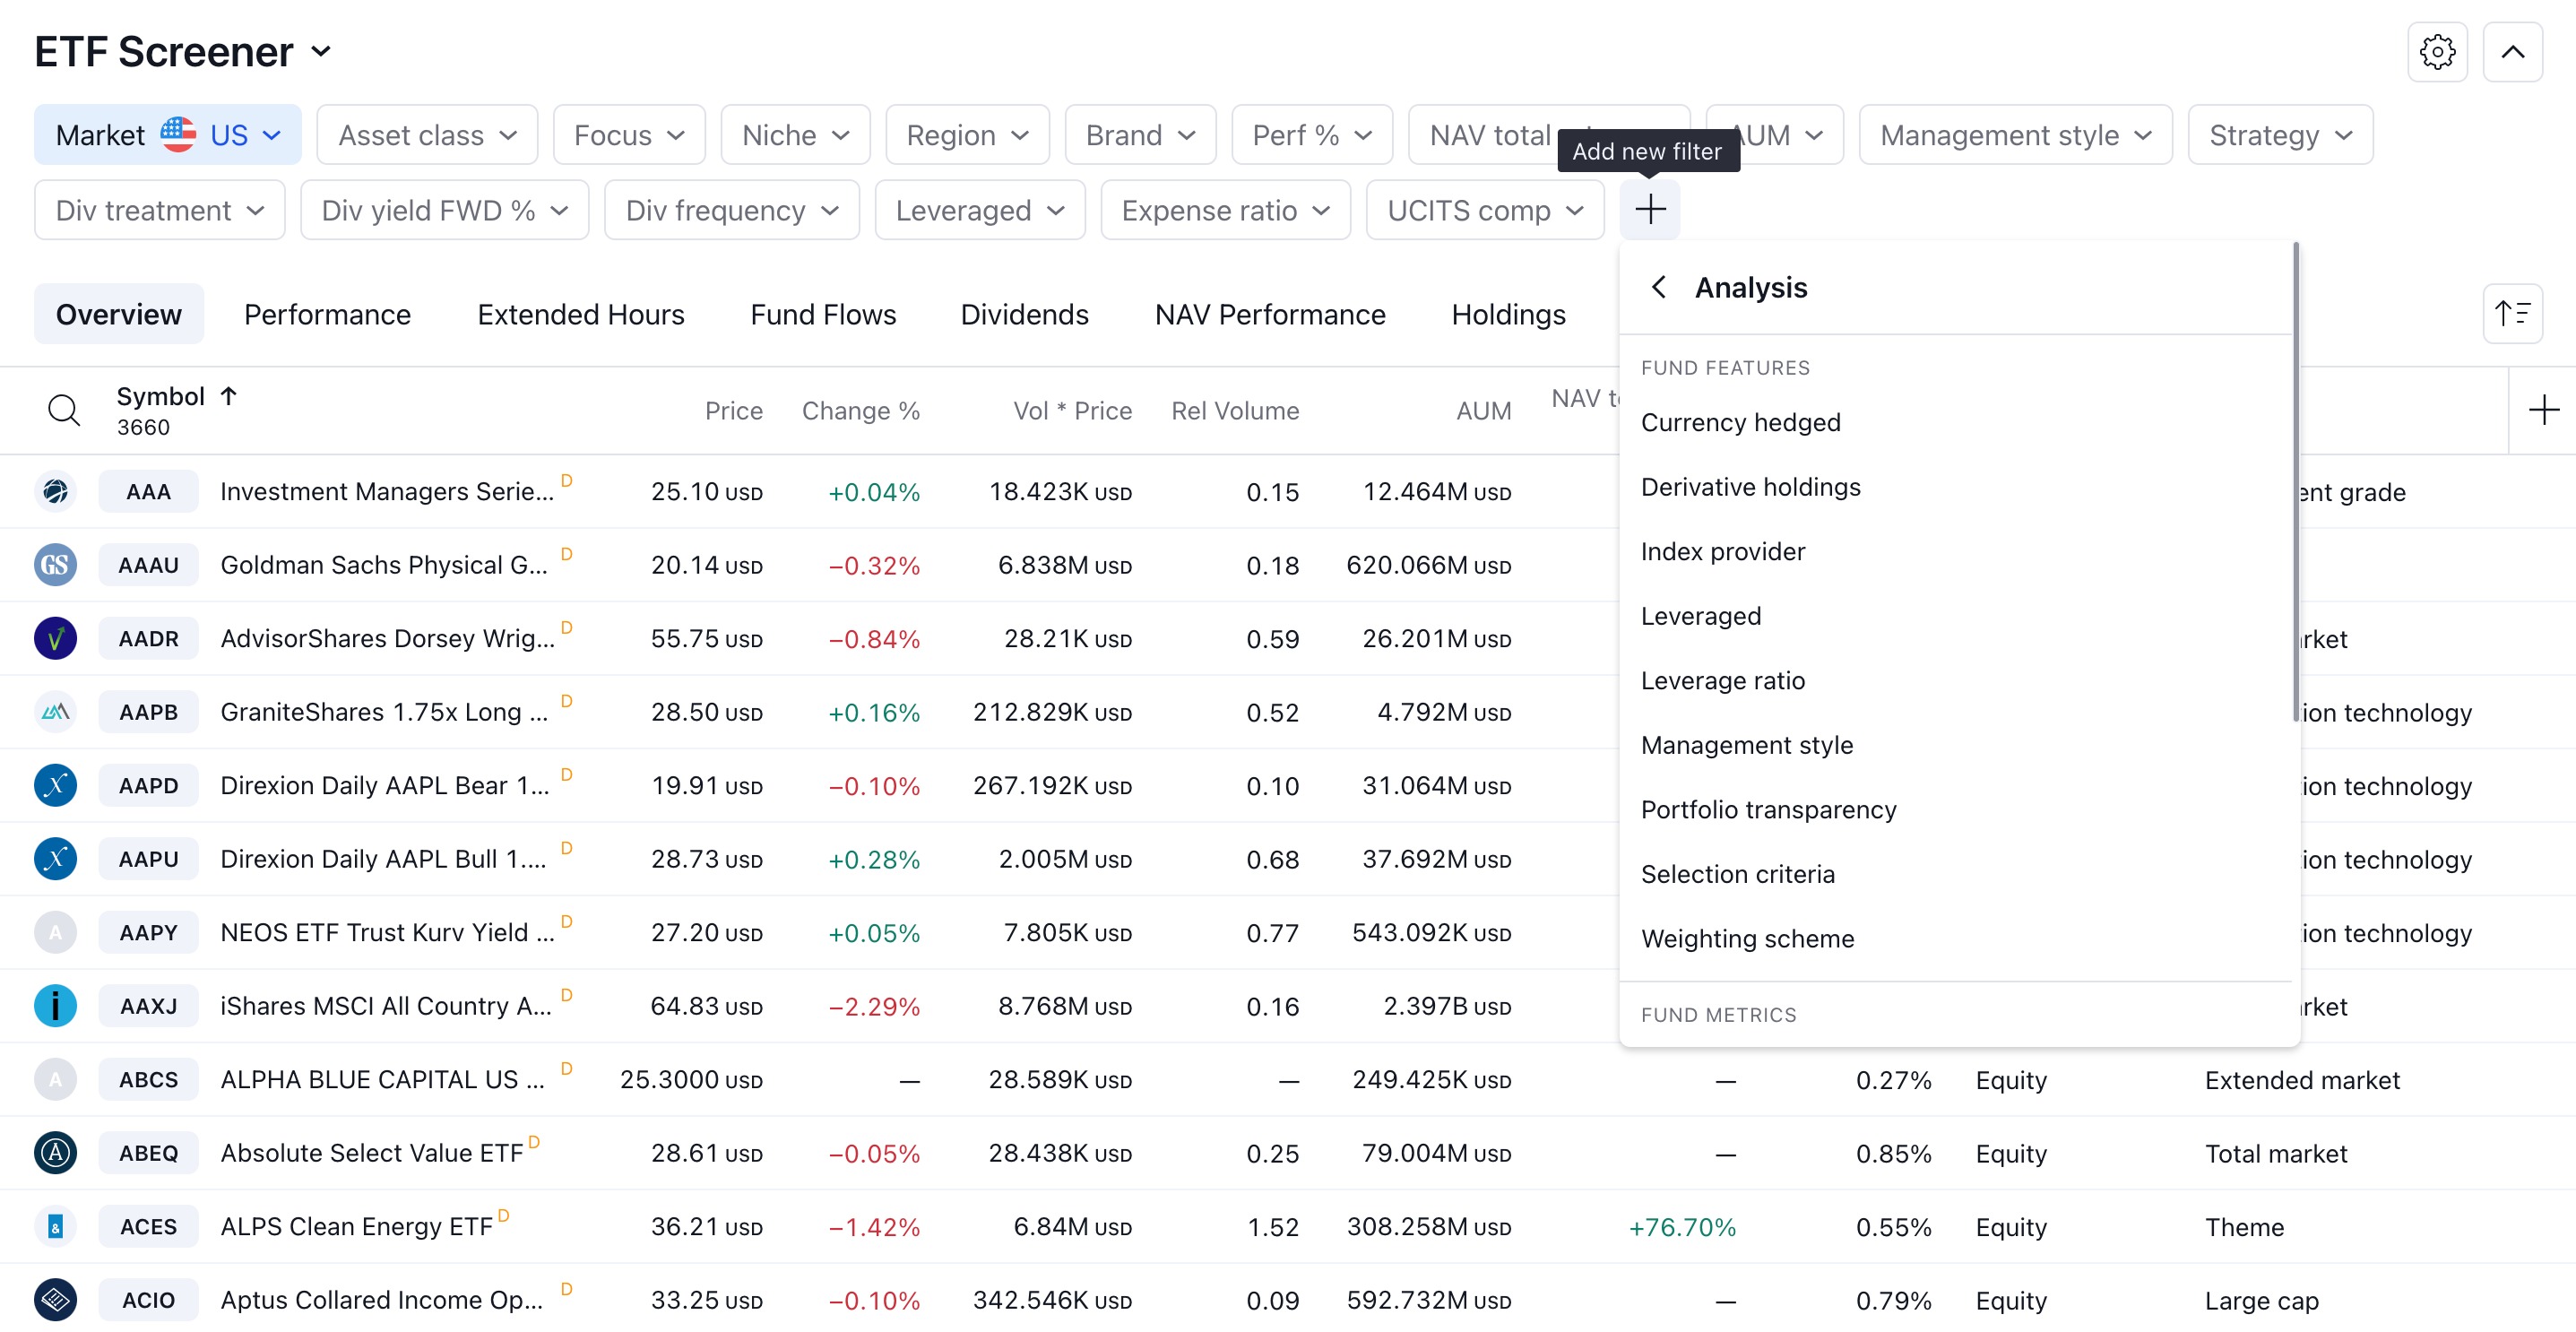Add a column with the header plus icon

[2543, 410]
